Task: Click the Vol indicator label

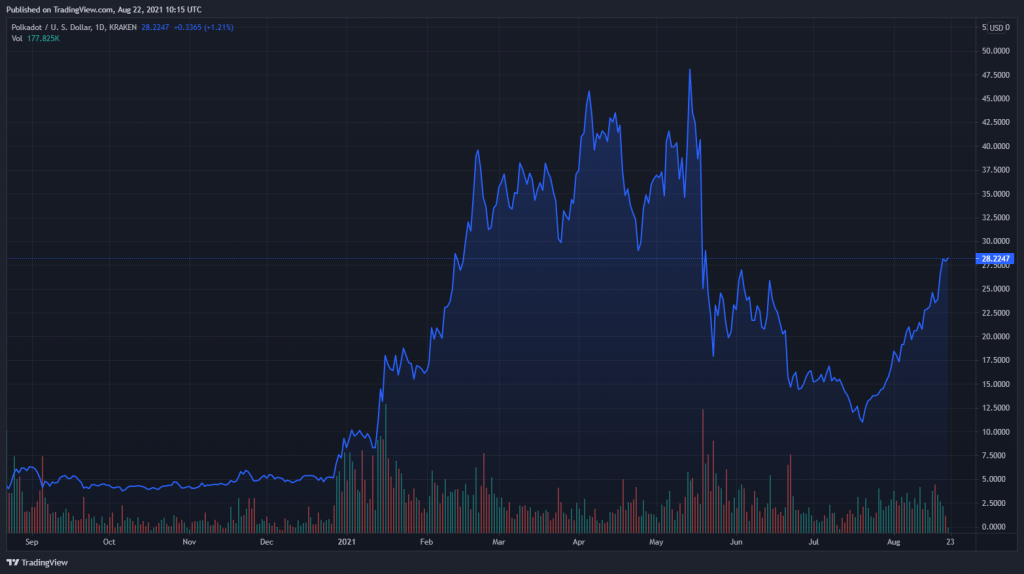Action: 17,39
